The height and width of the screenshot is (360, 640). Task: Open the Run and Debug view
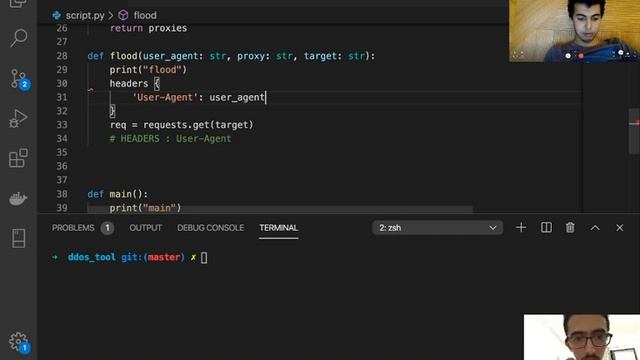tap(18, 118)
